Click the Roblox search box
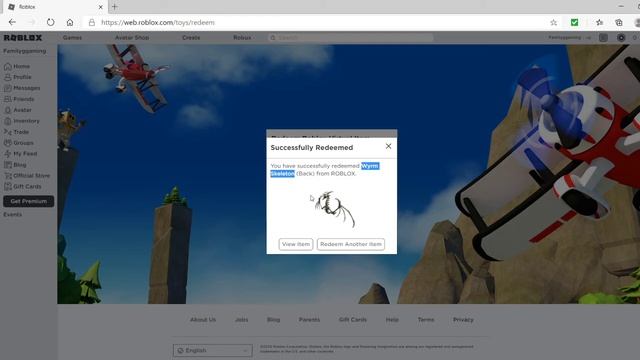The height and width of the screenshot is (360, 640). pyautogui.click(x=351, y=38)
